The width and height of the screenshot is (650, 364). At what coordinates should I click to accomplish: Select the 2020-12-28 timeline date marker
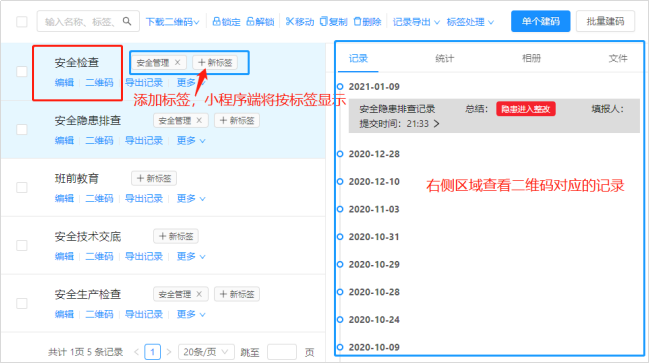click(x=340, y=154)
